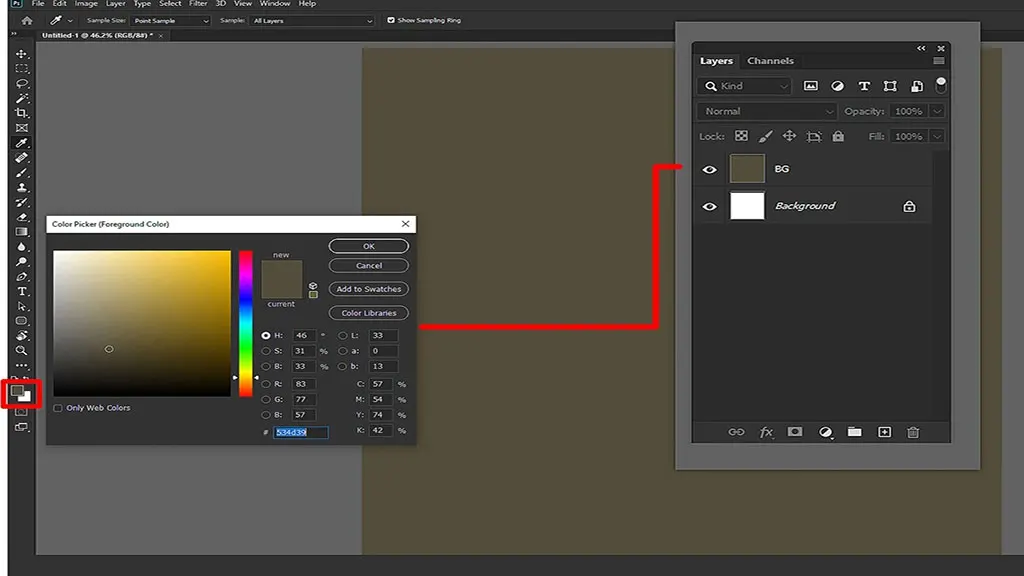Add a layer mask icon
Screen dimensions: 1024x576
tap(795, 432)
